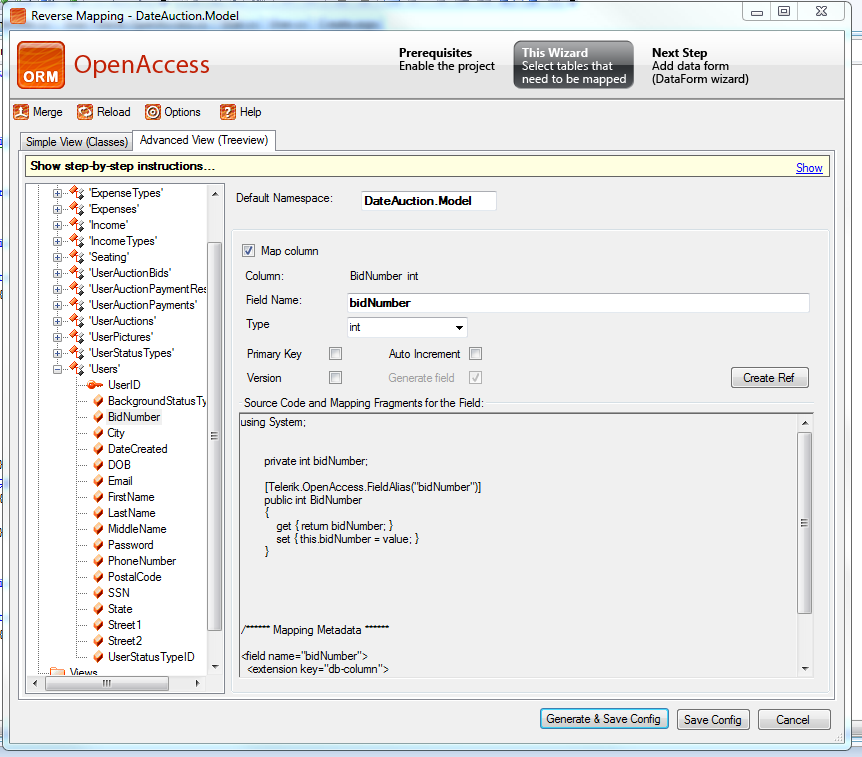Expand the 'UserAuctionPaymentRes' tree node
The height and width of the screenshot is (757, 862).
point(57,289)
